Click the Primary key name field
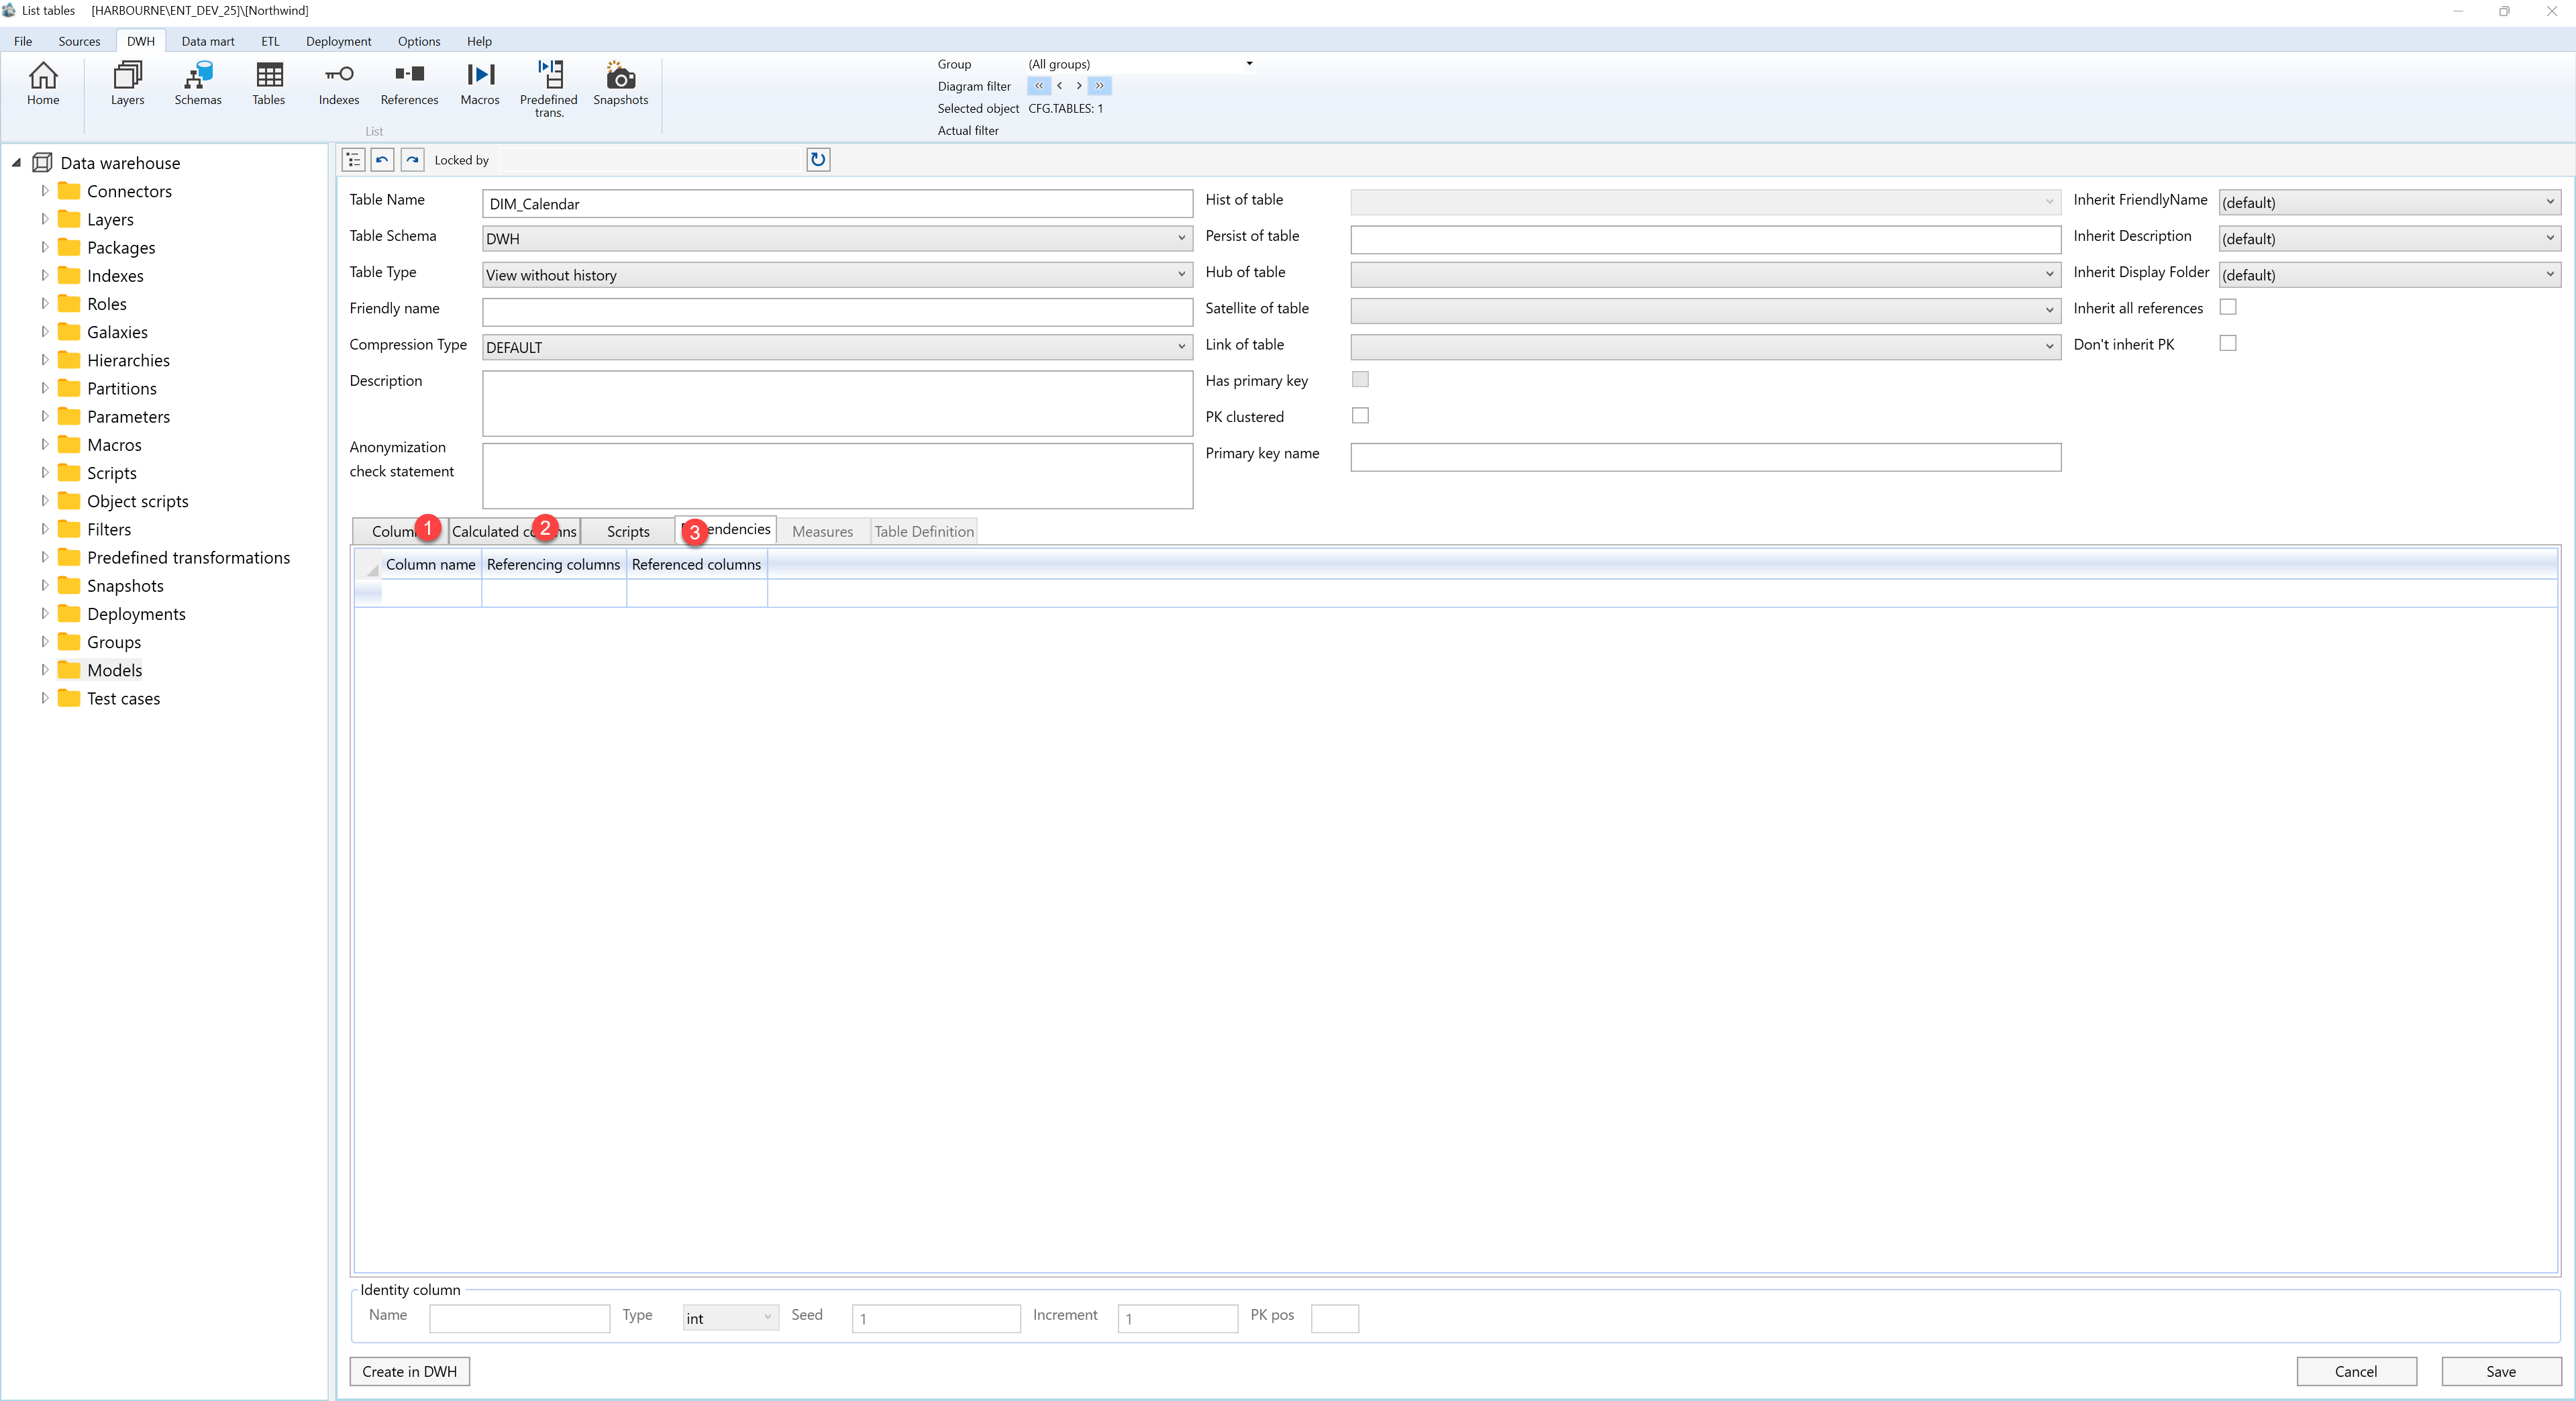Image resolution: width=2576 pixels, height=1401 pixels. click(1705, 457)
